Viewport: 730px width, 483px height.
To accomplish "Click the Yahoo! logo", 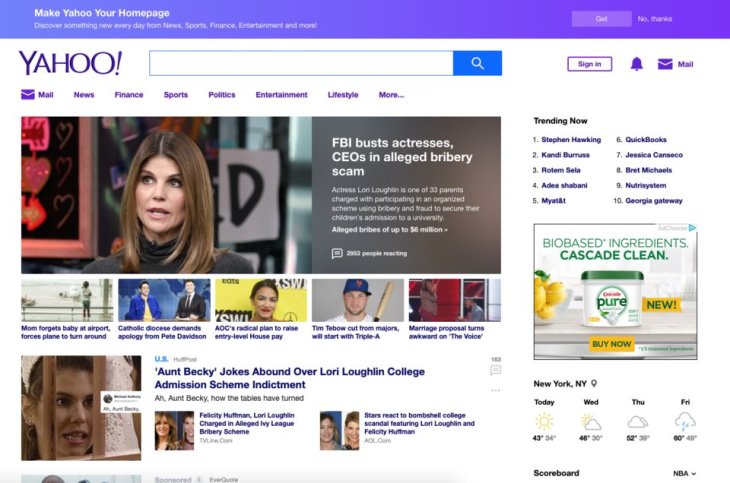I will point(70,63).
